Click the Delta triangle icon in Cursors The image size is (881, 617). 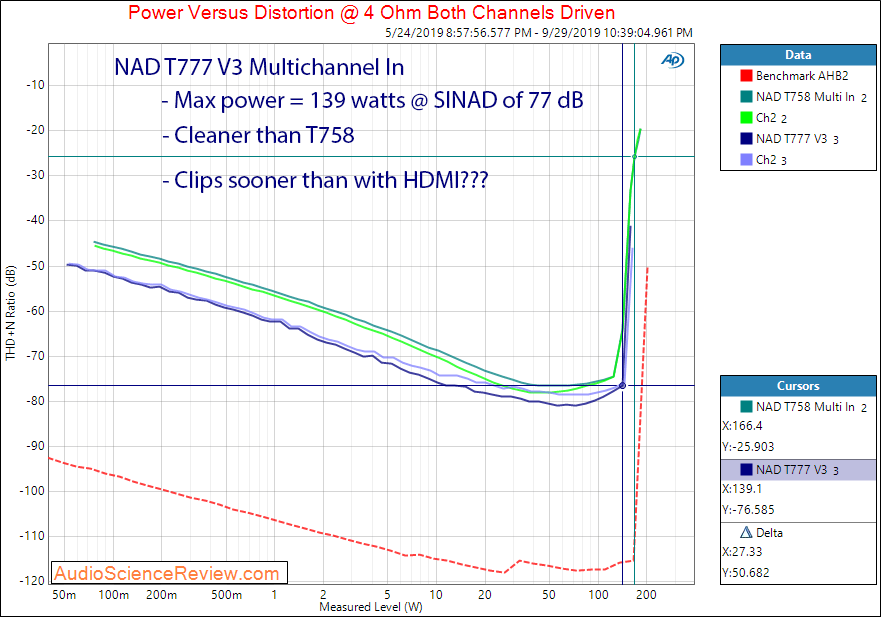[746, 533]
